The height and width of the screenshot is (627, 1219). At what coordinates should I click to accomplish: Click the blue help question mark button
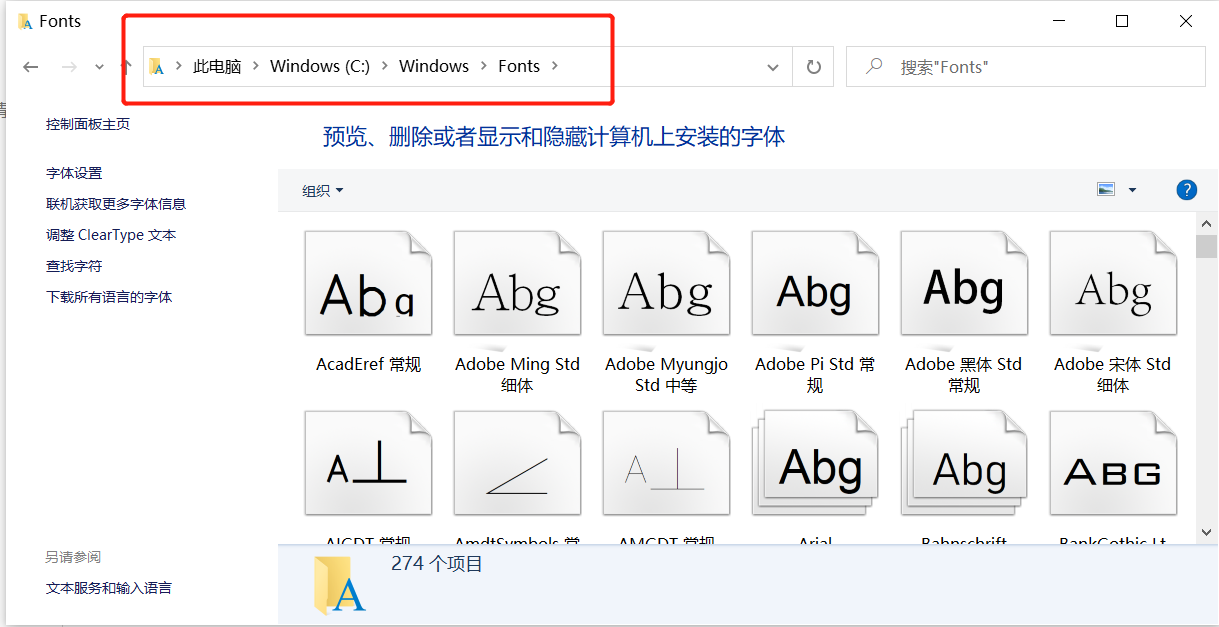(1186, 189)
